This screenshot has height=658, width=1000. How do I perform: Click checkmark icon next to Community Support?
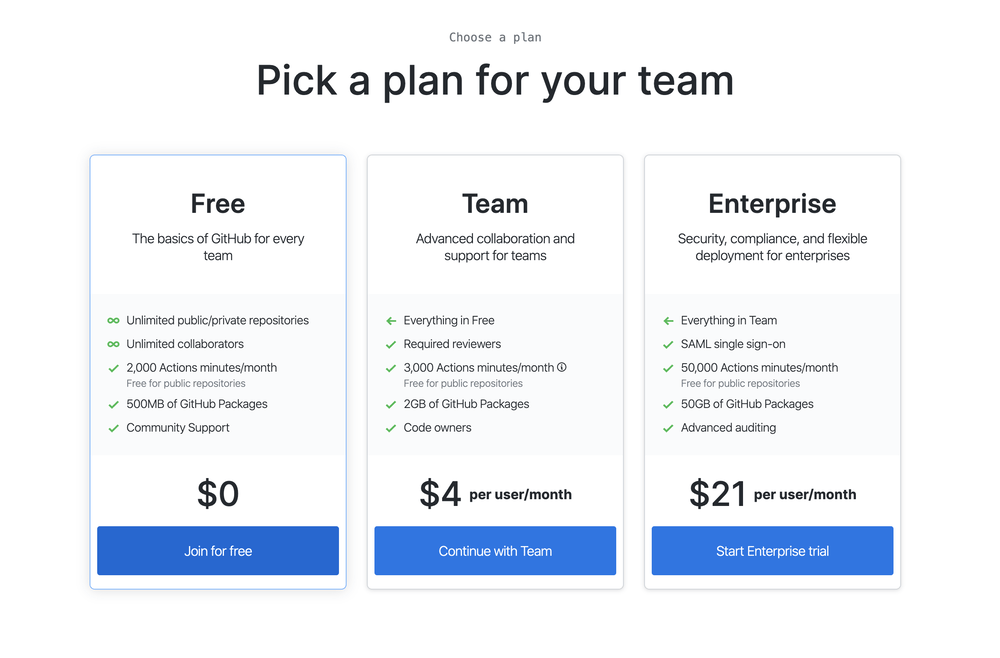(x=113, y=428)
